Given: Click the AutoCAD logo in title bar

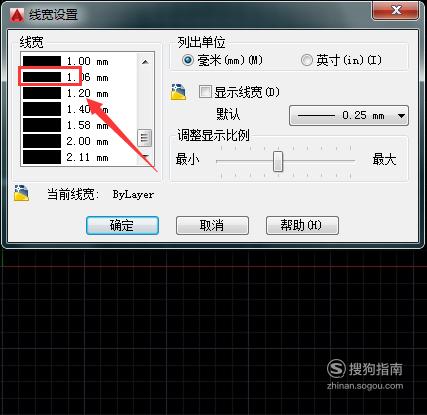Looking at the screenshot, I should click(x=17, y=15).
